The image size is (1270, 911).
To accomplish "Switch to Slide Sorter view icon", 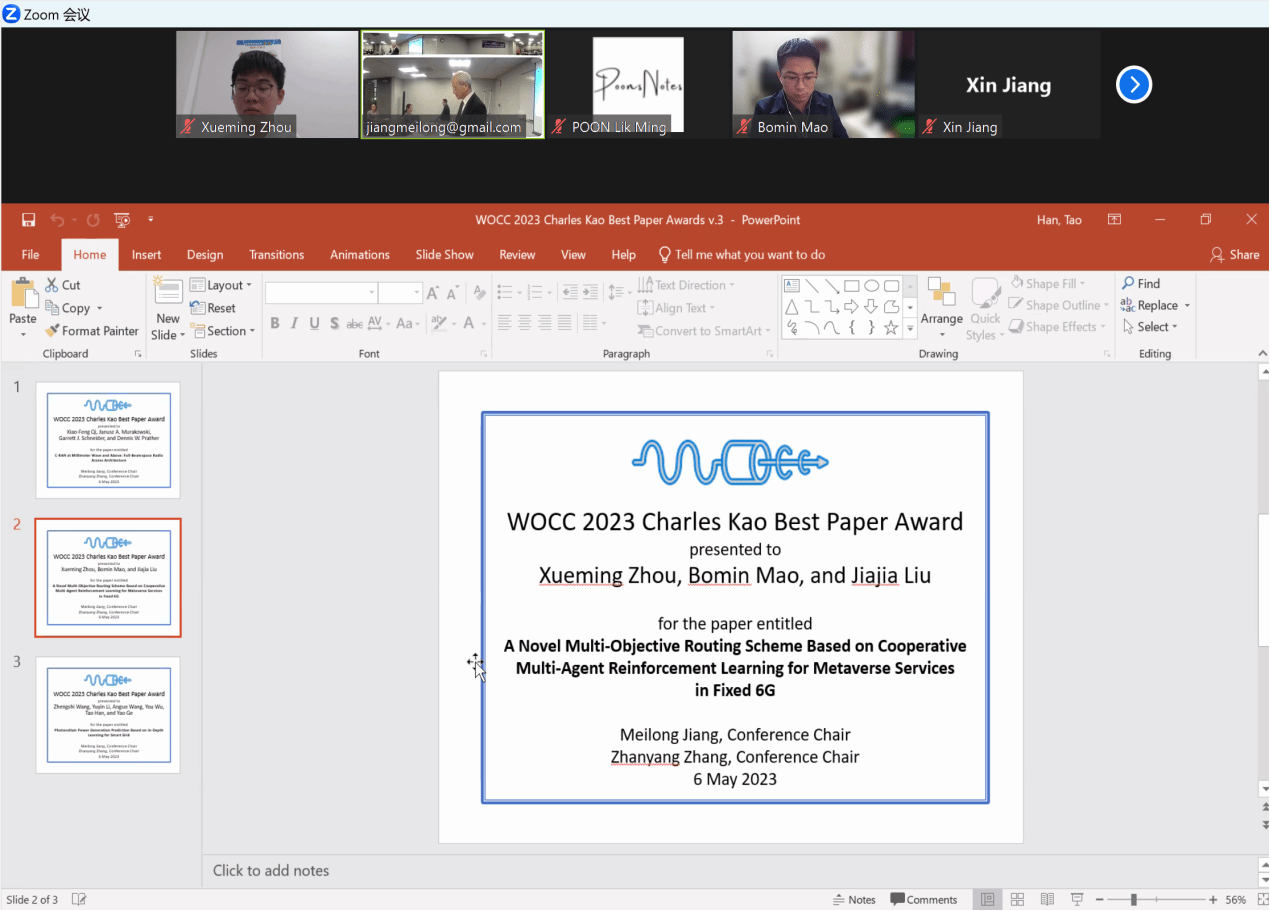I will (1017, 900).
